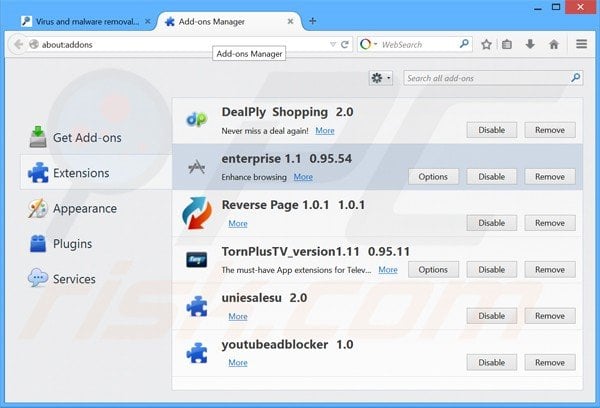Close the Virus and malware removal tab
This screenshot has width=600, height=408.
pyautogui.click(x=147, y=21)
